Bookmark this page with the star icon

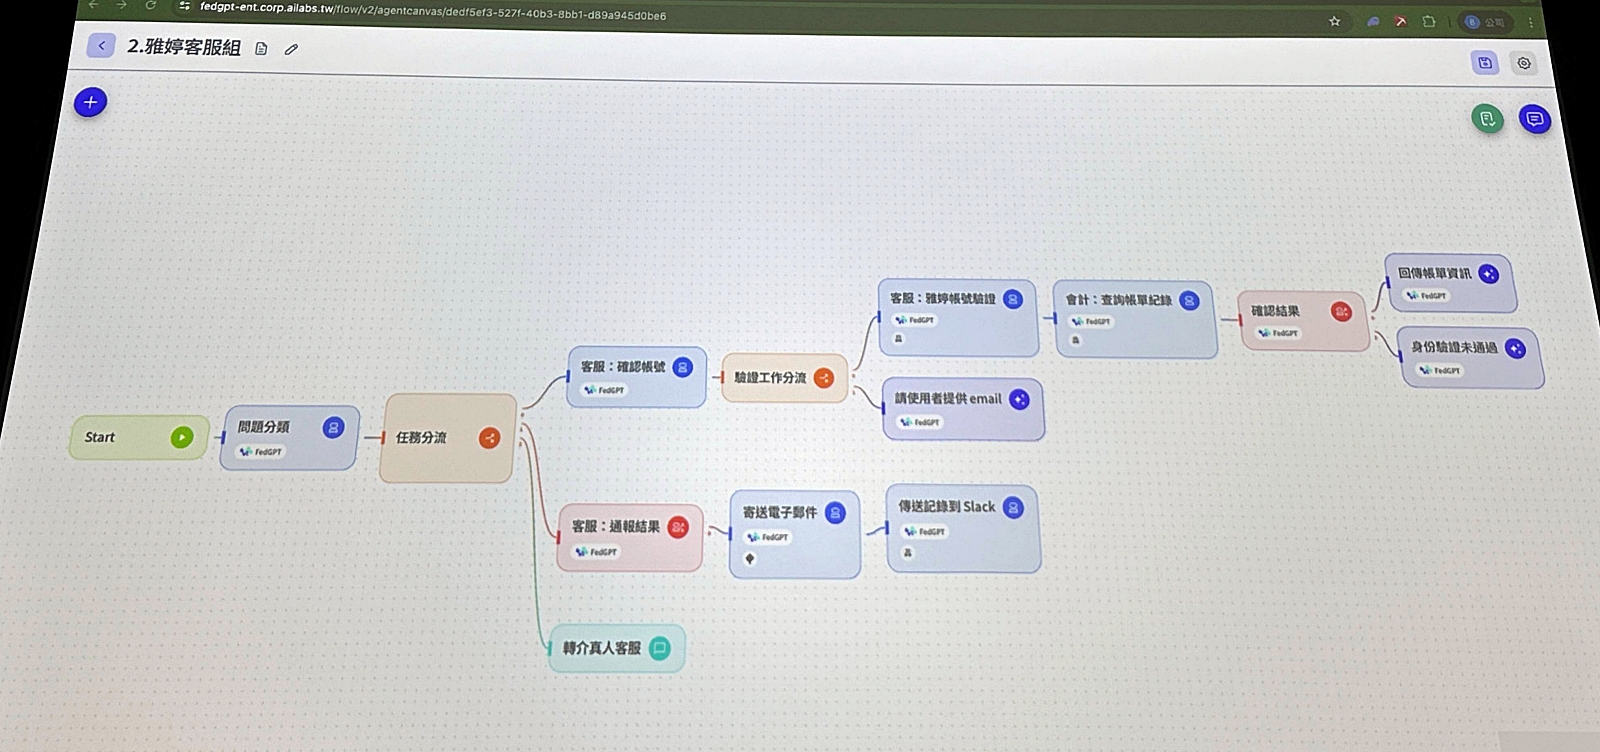[x=1334, y=21]
